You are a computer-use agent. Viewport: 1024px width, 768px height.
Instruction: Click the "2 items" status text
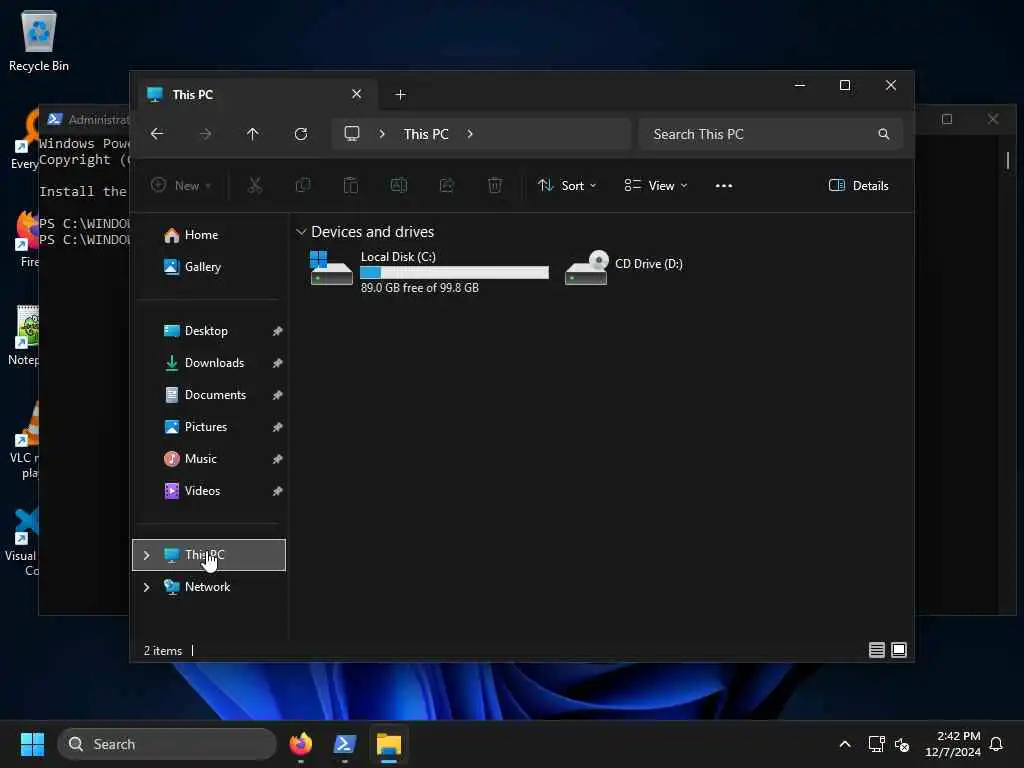click(x=163, y=650)
